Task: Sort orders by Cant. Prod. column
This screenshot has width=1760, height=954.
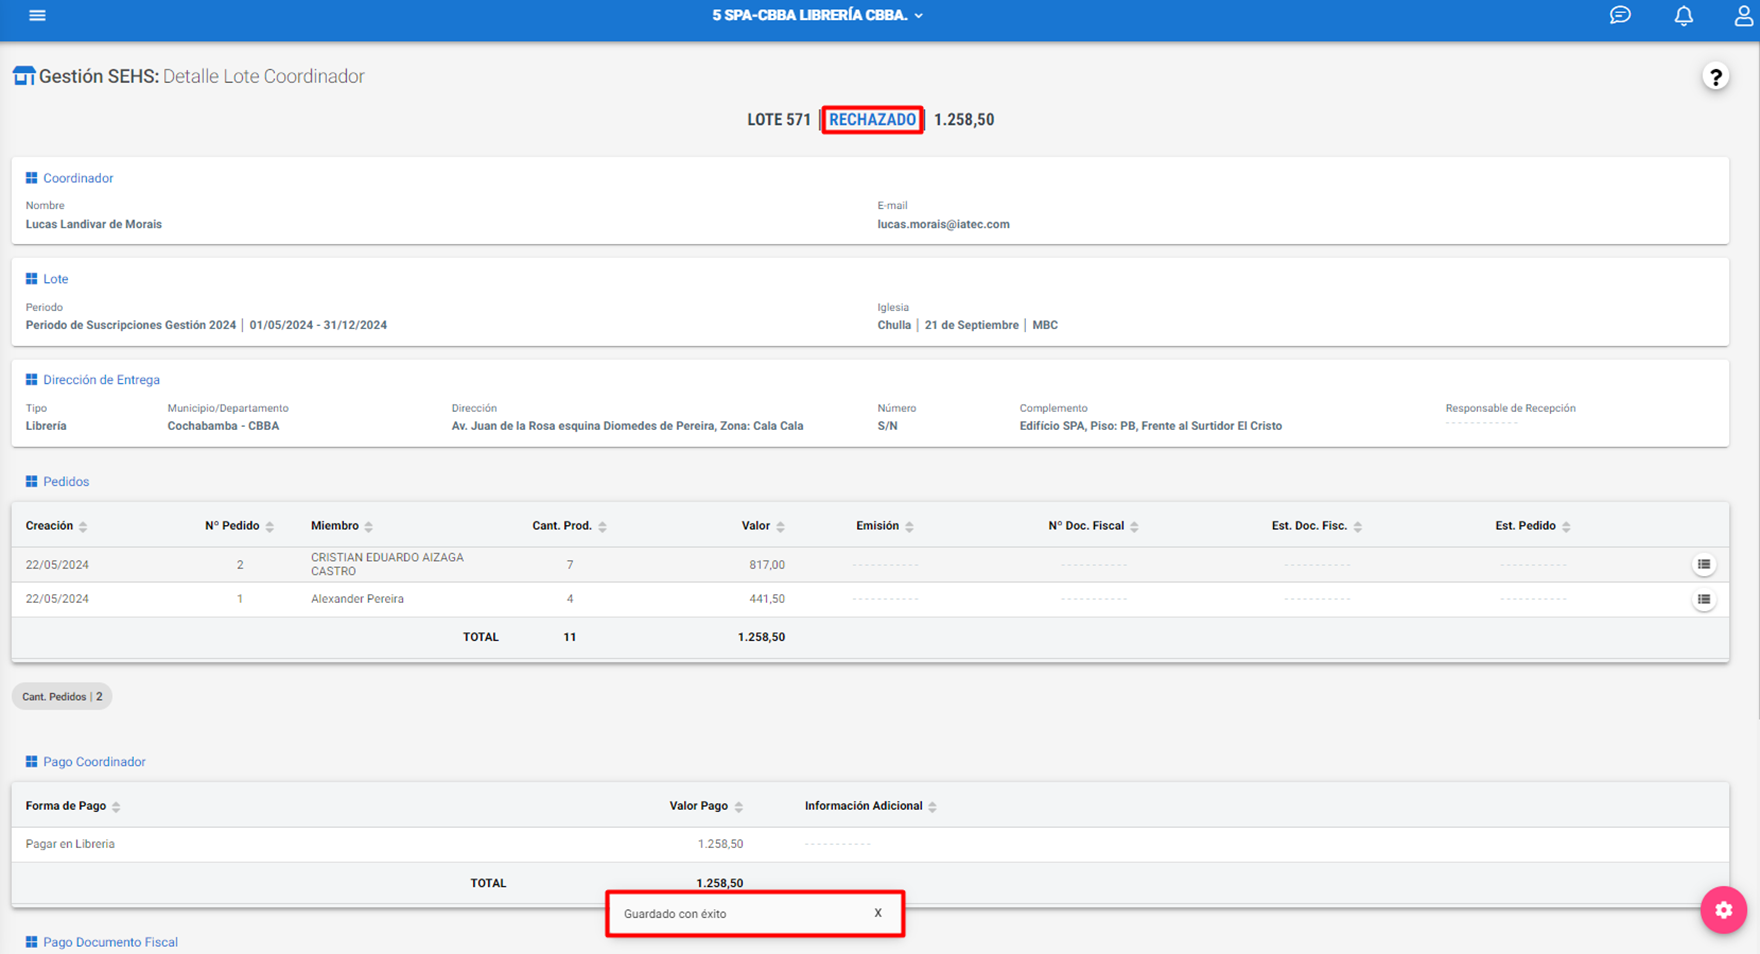Action: pos(569,526)
